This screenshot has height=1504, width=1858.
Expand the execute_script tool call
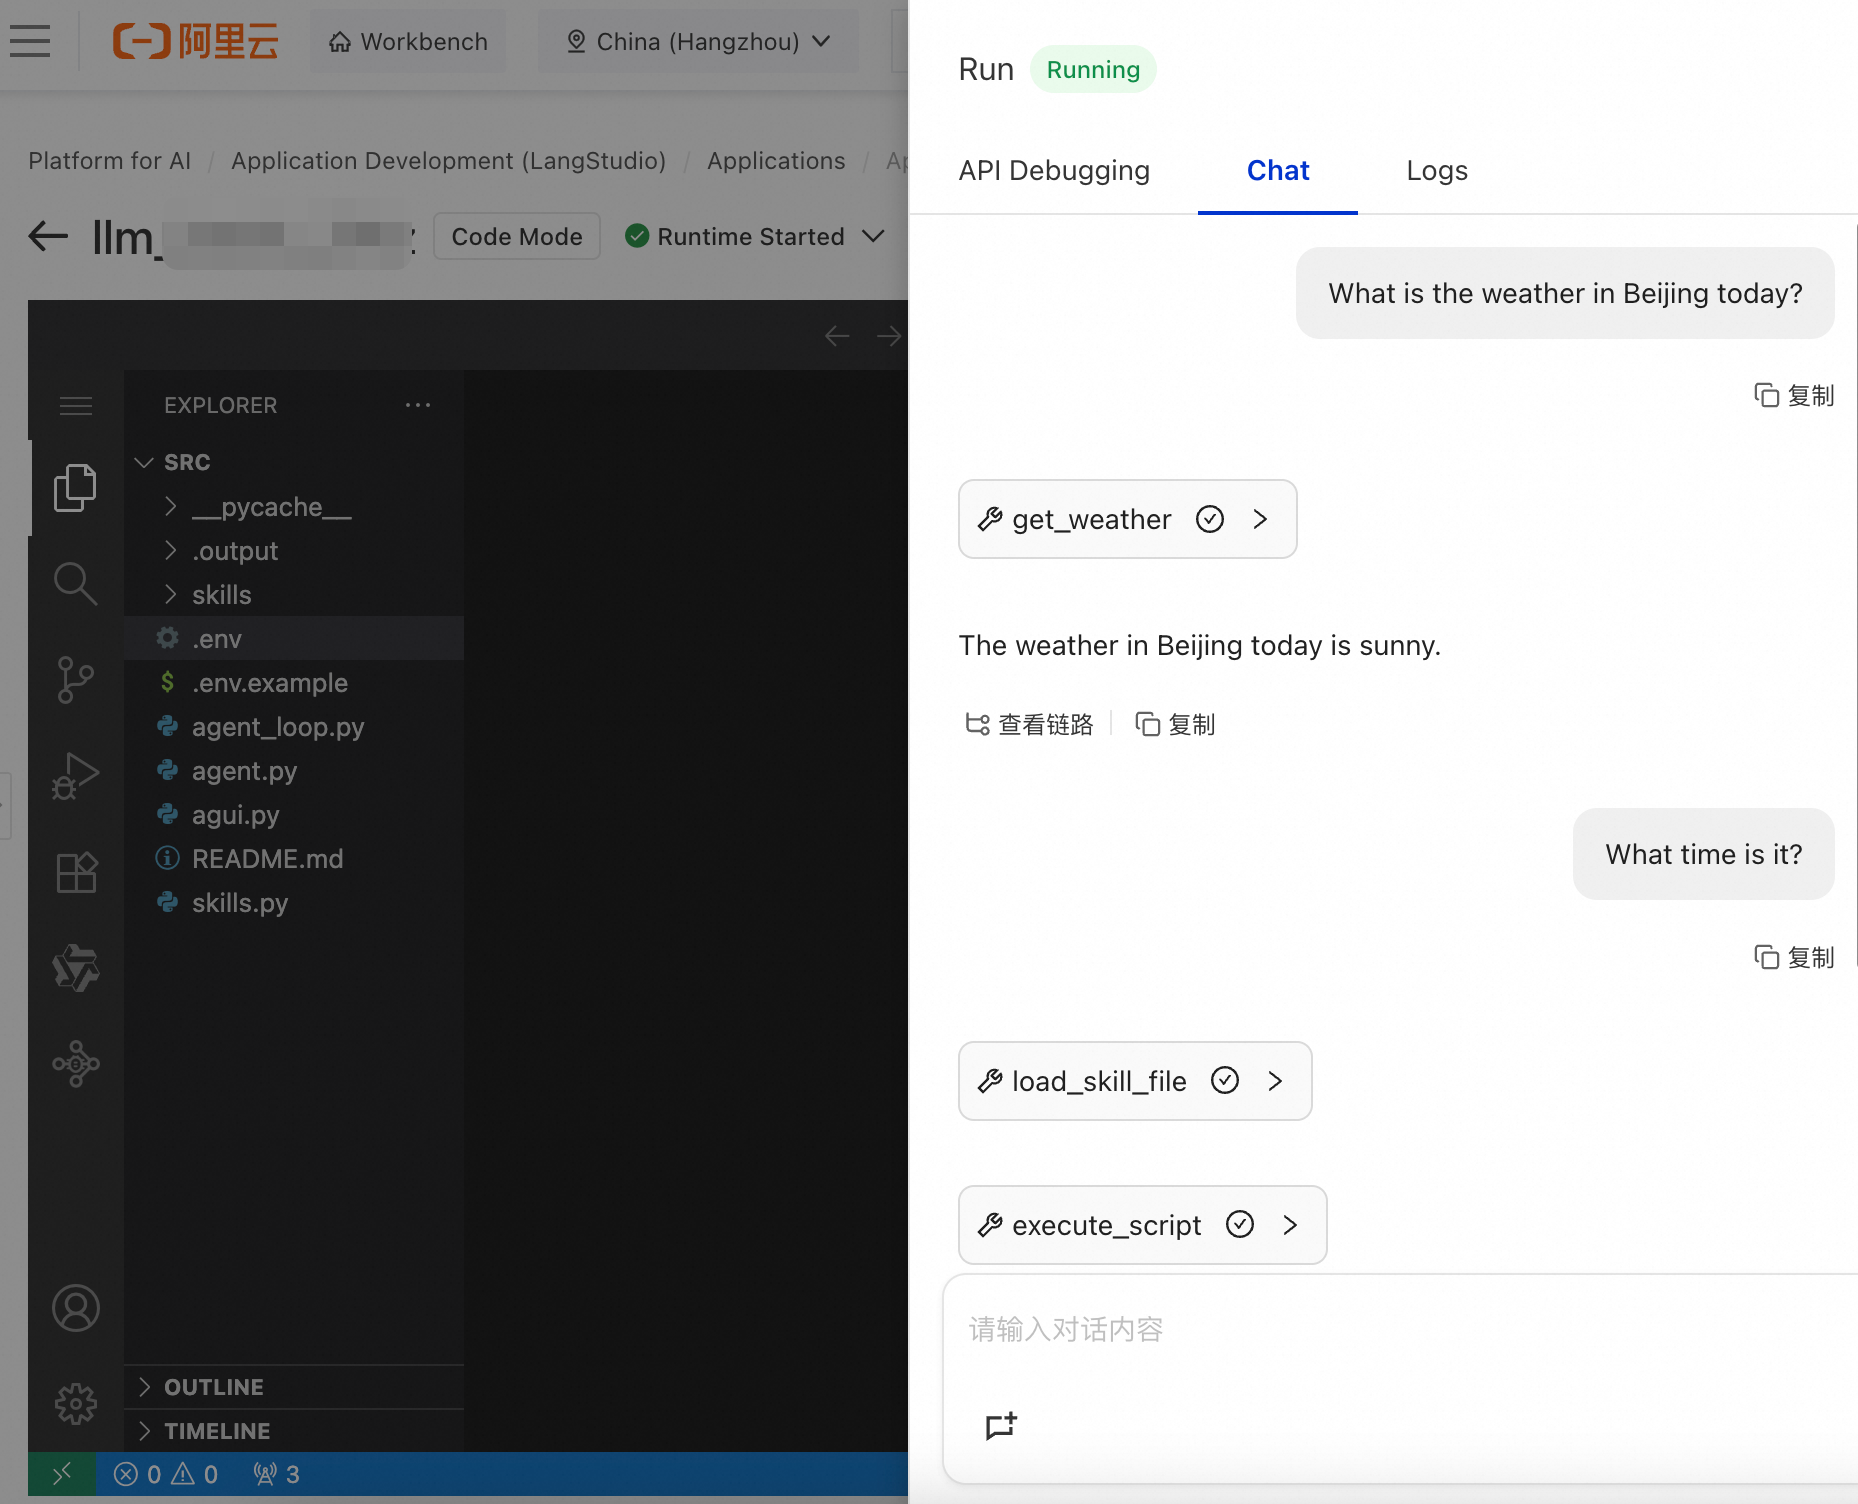pos(1143,1225)
